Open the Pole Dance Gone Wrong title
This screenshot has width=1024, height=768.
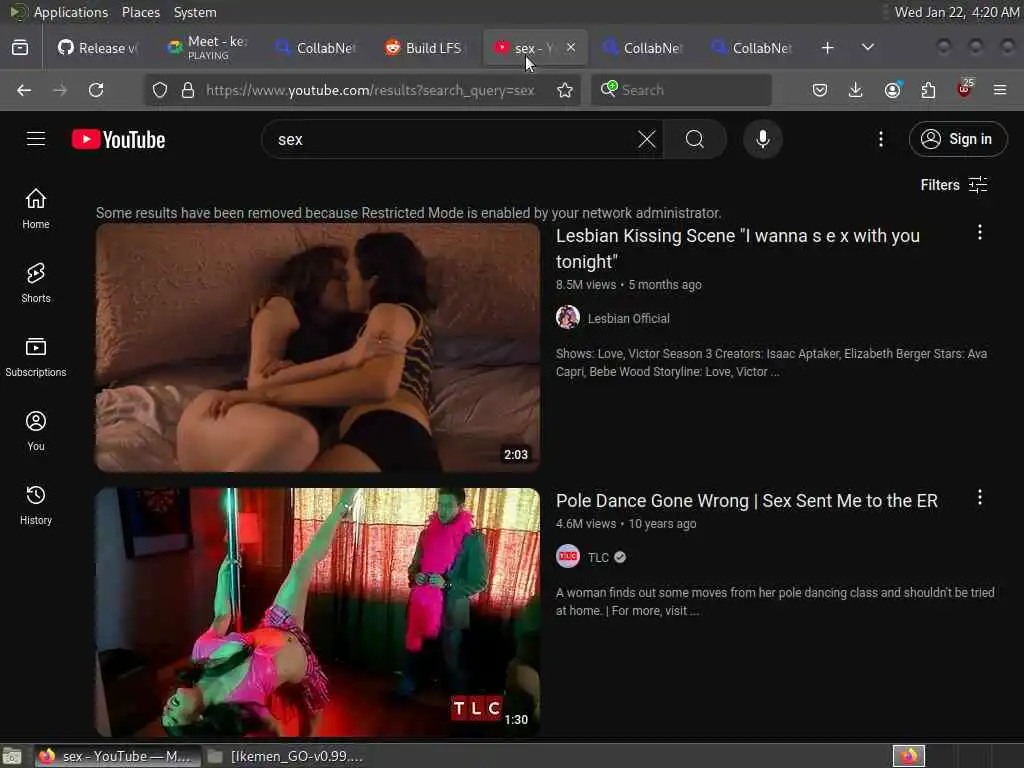(746, 501)
